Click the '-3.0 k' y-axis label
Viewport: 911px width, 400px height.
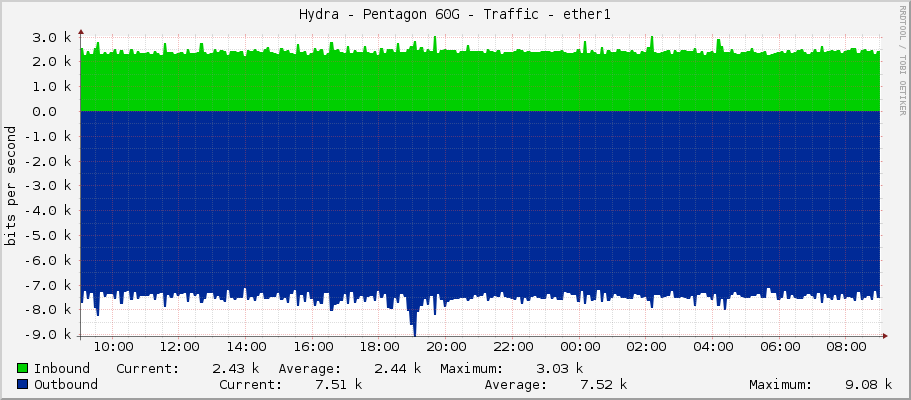[x=49, y=186]
